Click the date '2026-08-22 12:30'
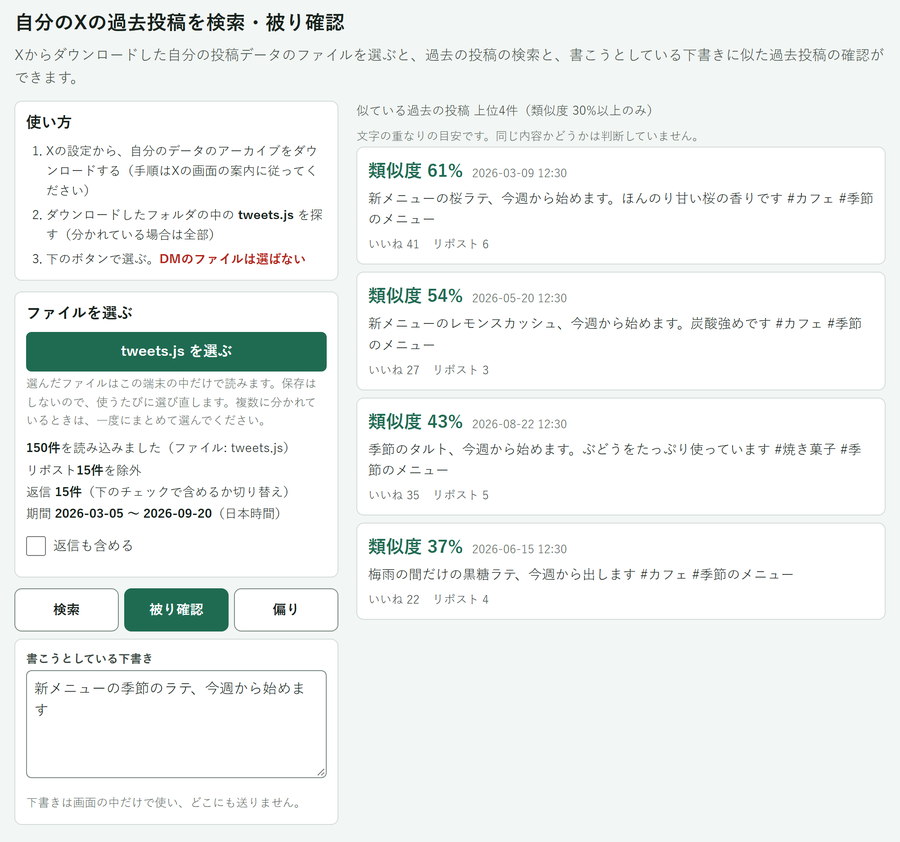900x842 pixels. tap(519, 424)
